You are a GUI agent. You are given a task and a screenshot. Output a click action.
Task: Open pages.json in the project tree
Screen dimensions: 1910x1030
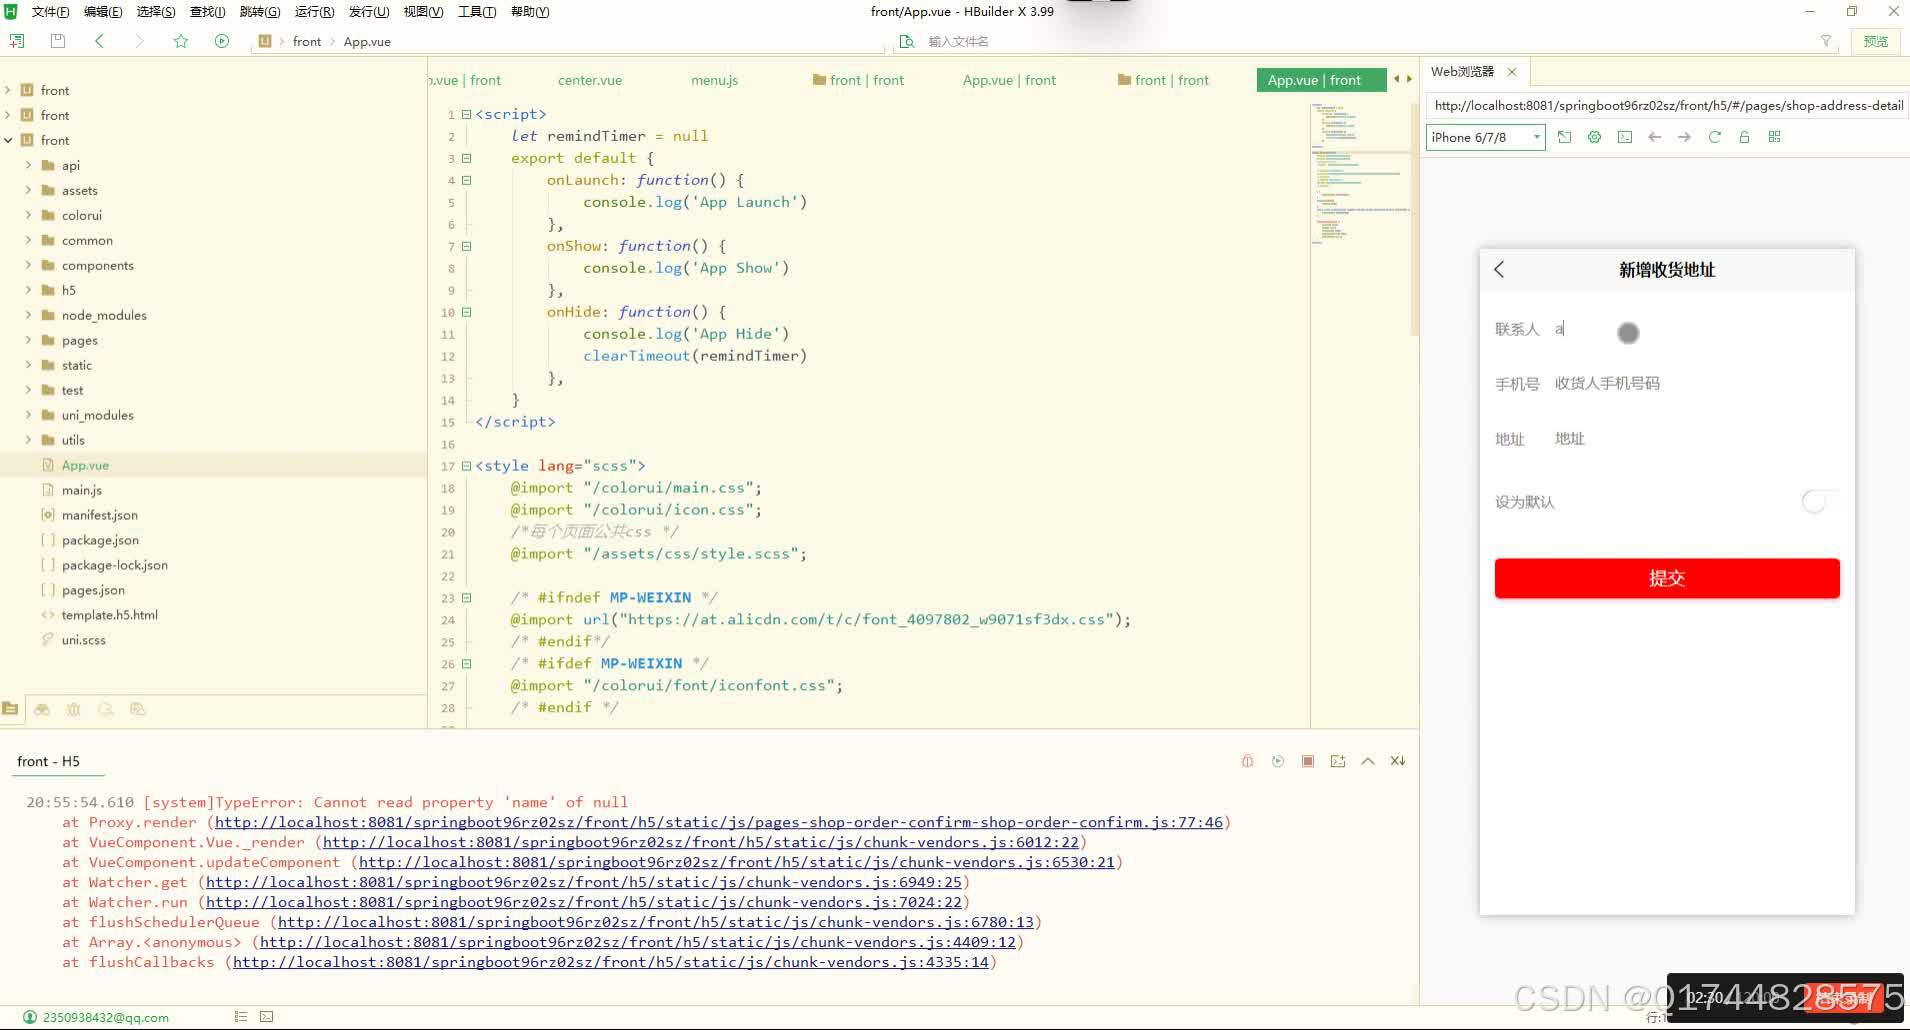click(93, 590)
